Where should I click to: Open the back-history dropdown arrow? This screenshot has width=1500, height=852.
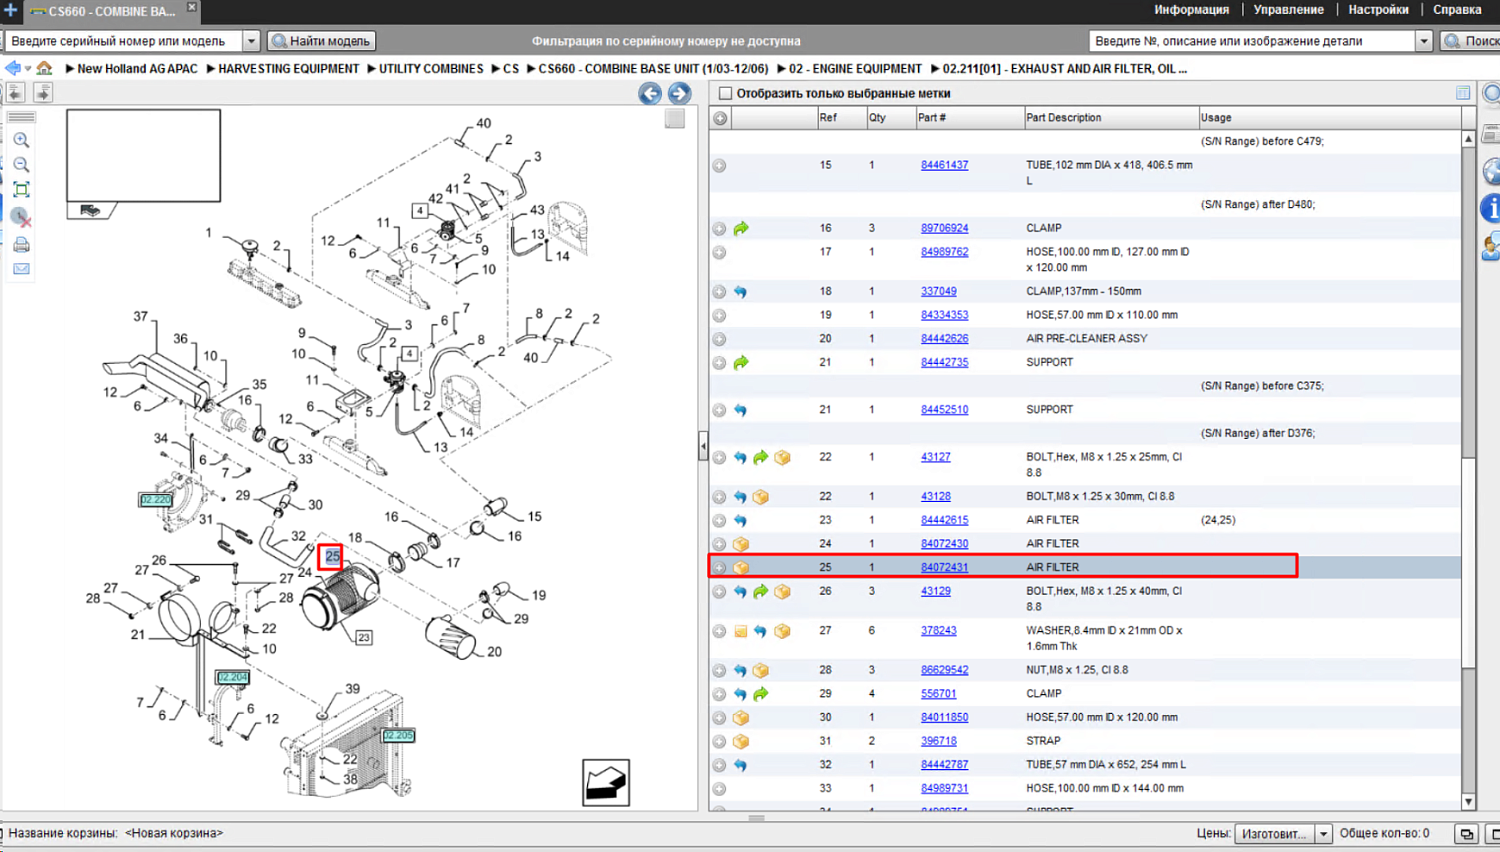(x=28, y=69)
